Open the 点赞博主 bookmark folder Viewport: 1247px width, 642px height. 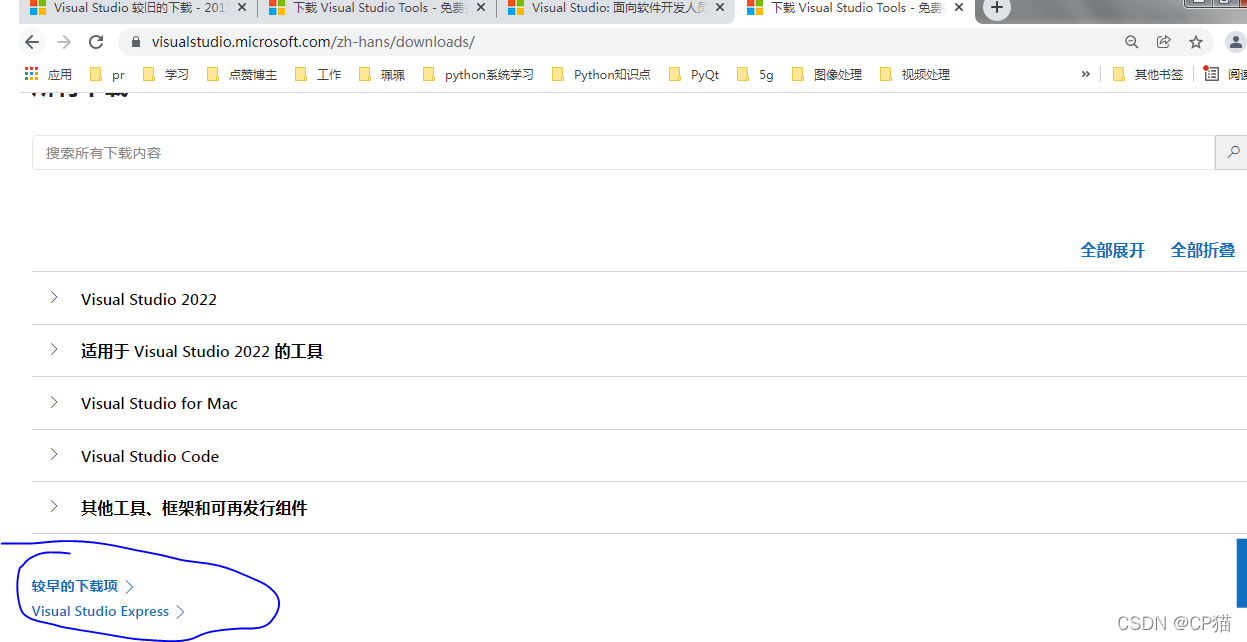tap(241, 74)
